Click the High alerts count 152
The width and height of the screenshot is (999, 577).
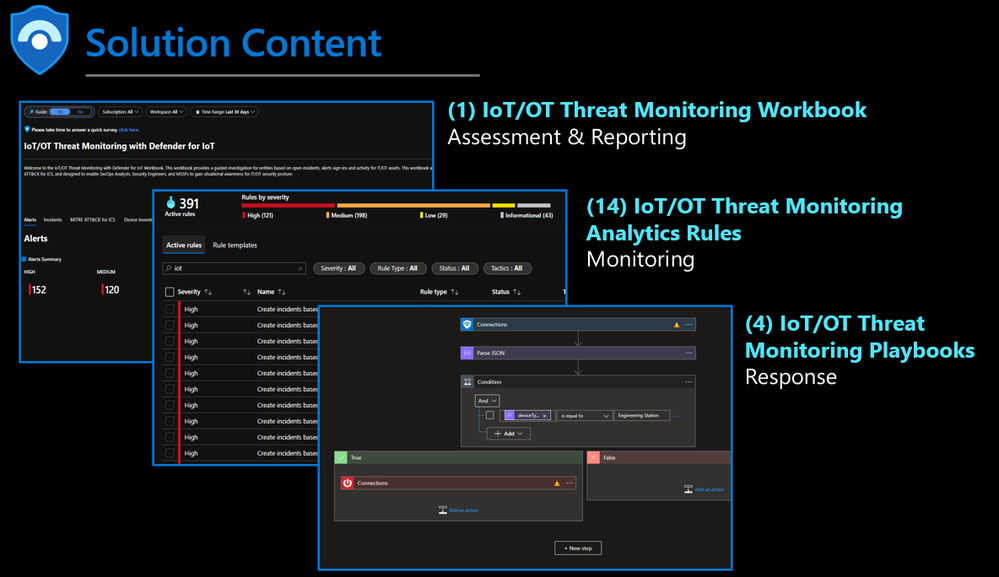click(x=38, y=290)
